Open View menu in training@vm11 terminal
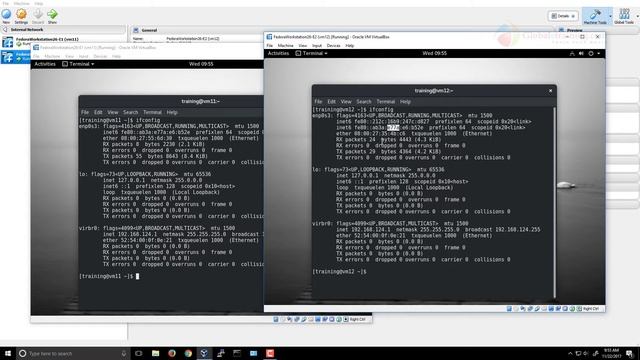Image resolution: width=640 pixels, height=360 pixels. 113,112
